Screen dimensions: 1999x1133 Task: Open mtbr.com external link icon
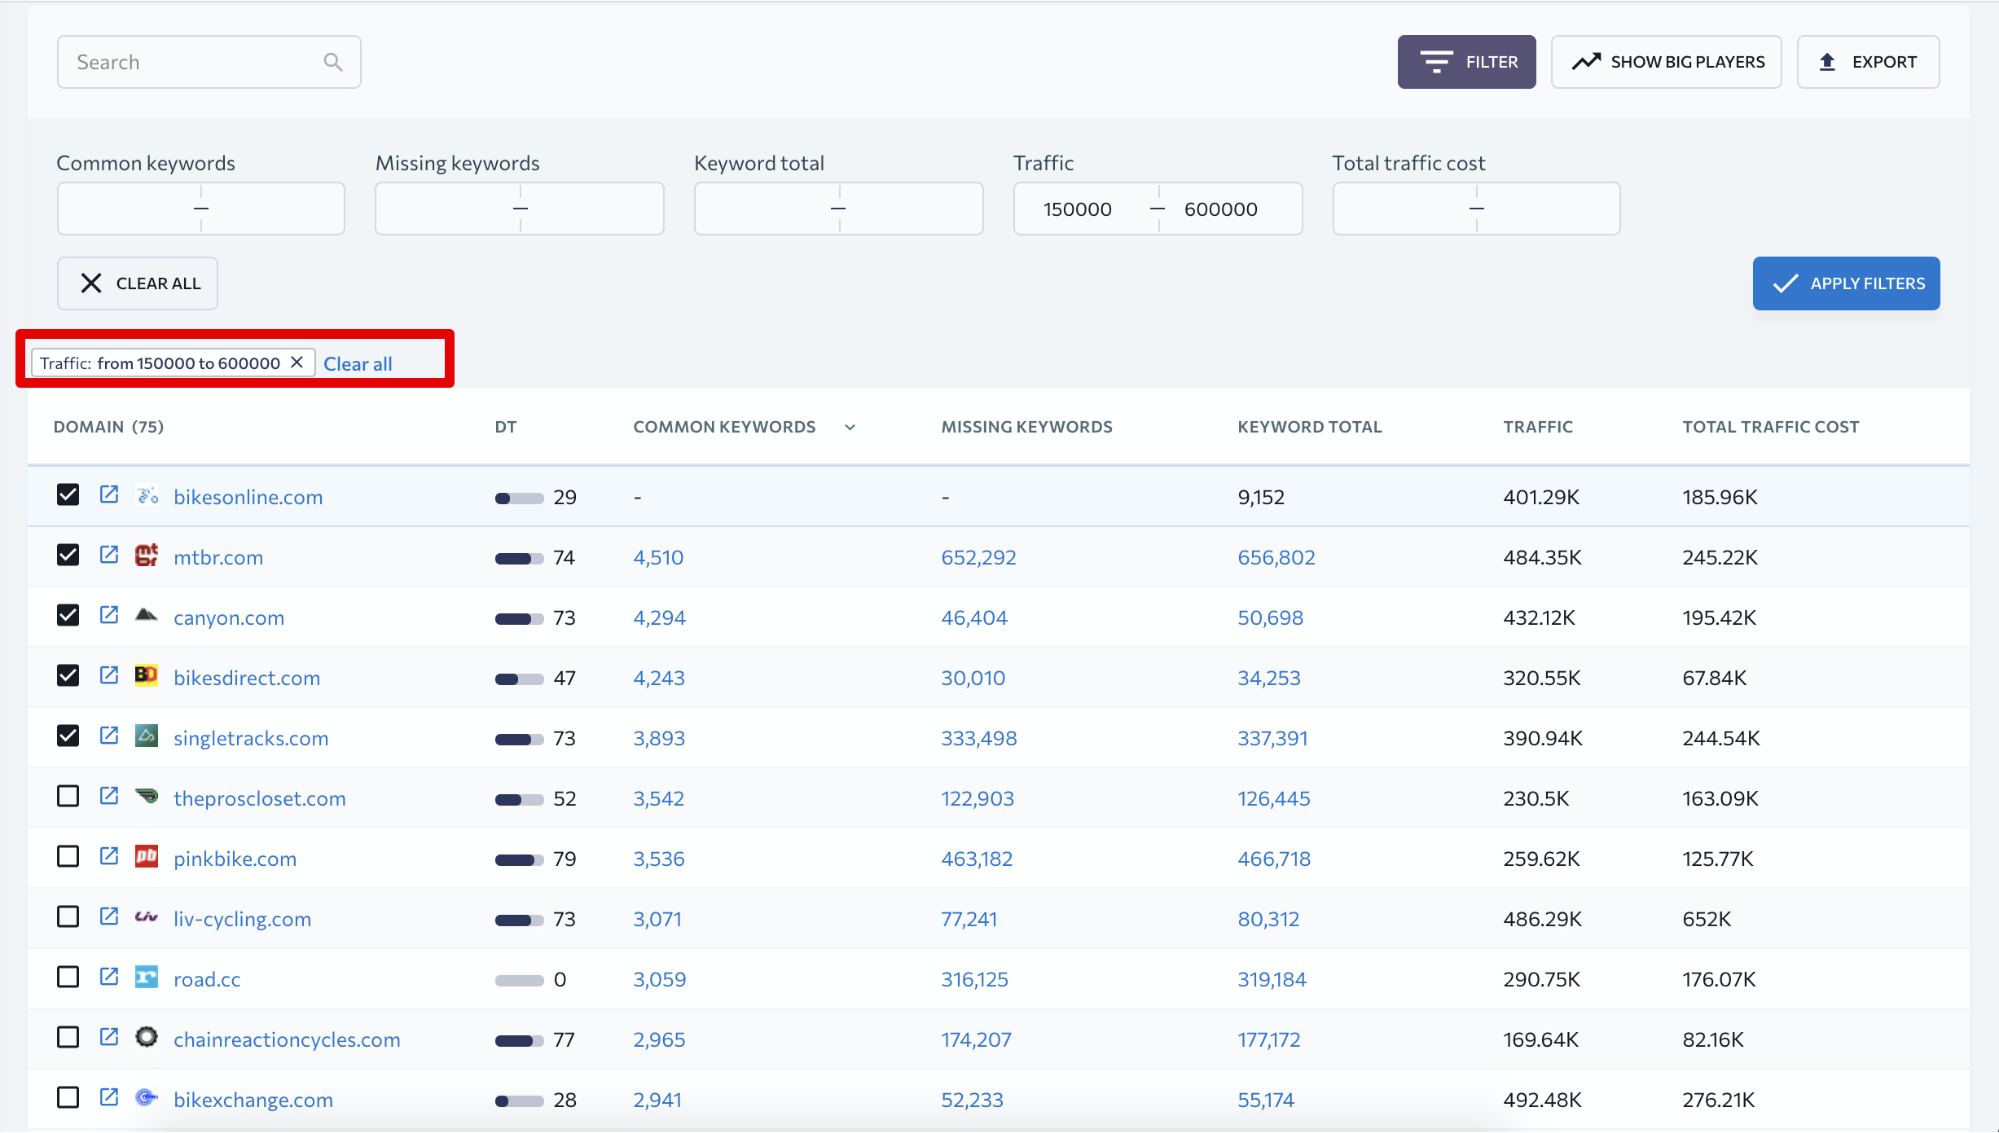tap(109, 555)
